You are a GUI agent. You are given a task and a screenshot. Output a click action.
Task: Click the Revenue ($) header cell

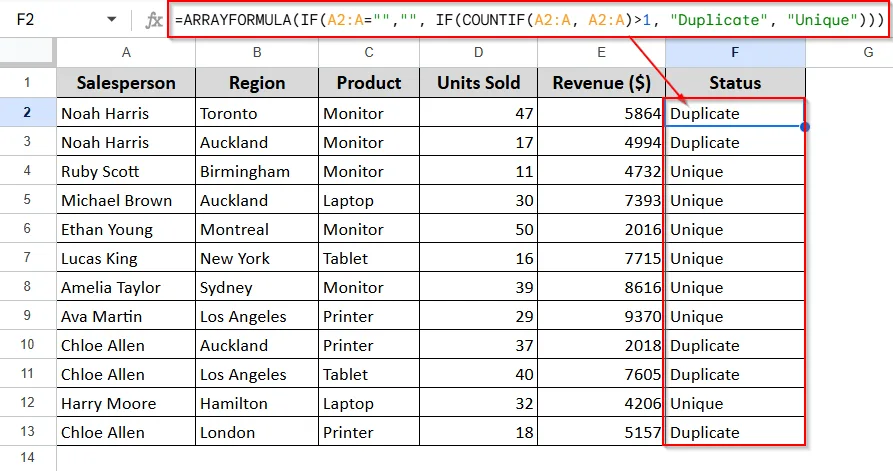[601, 83]
